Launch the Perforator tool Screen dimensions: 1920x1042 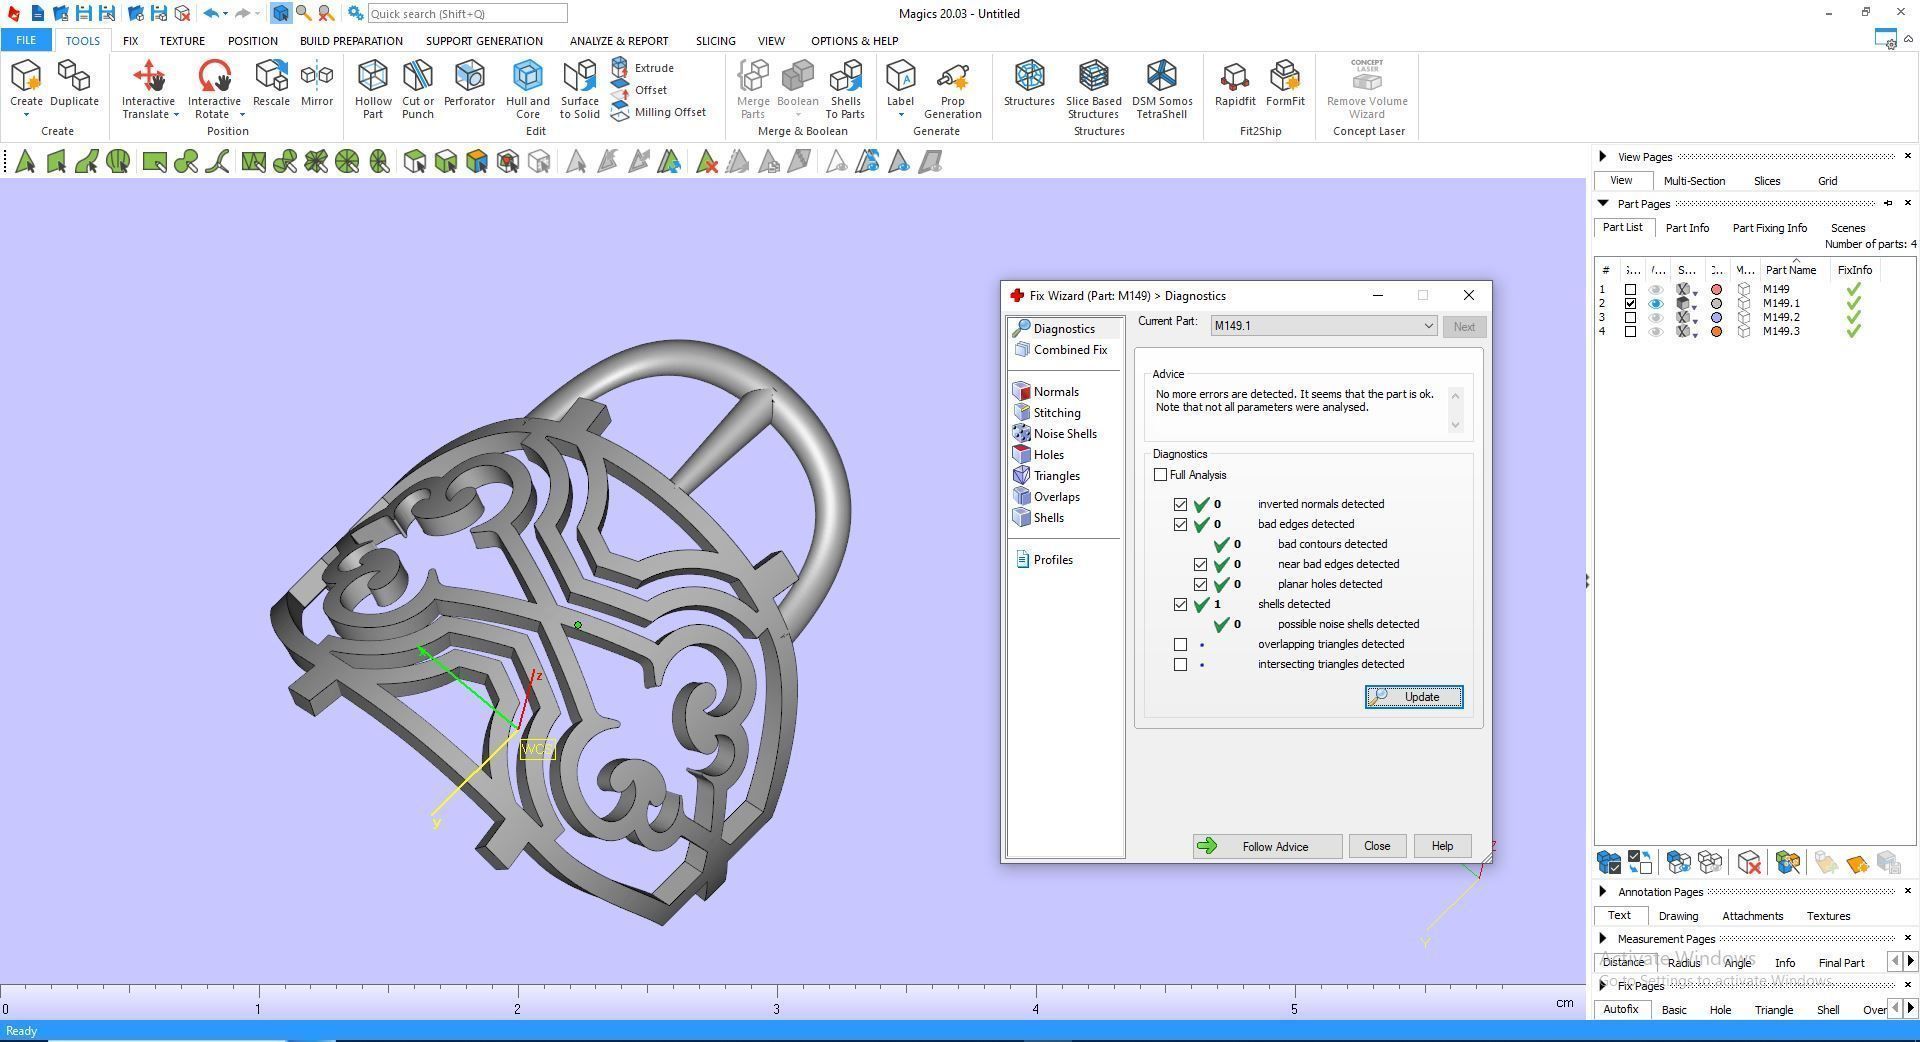469,83
